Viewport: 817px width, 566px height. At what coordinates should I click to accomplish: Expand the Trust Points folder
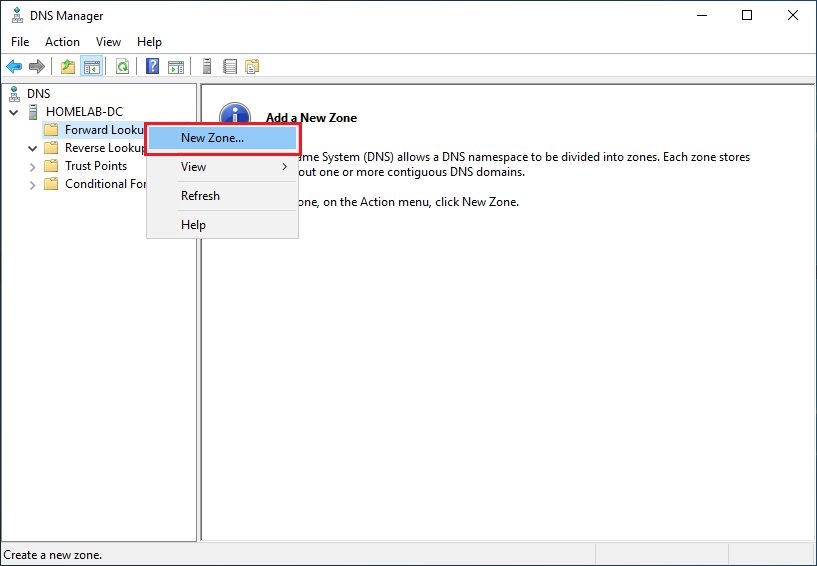(32, 166)
